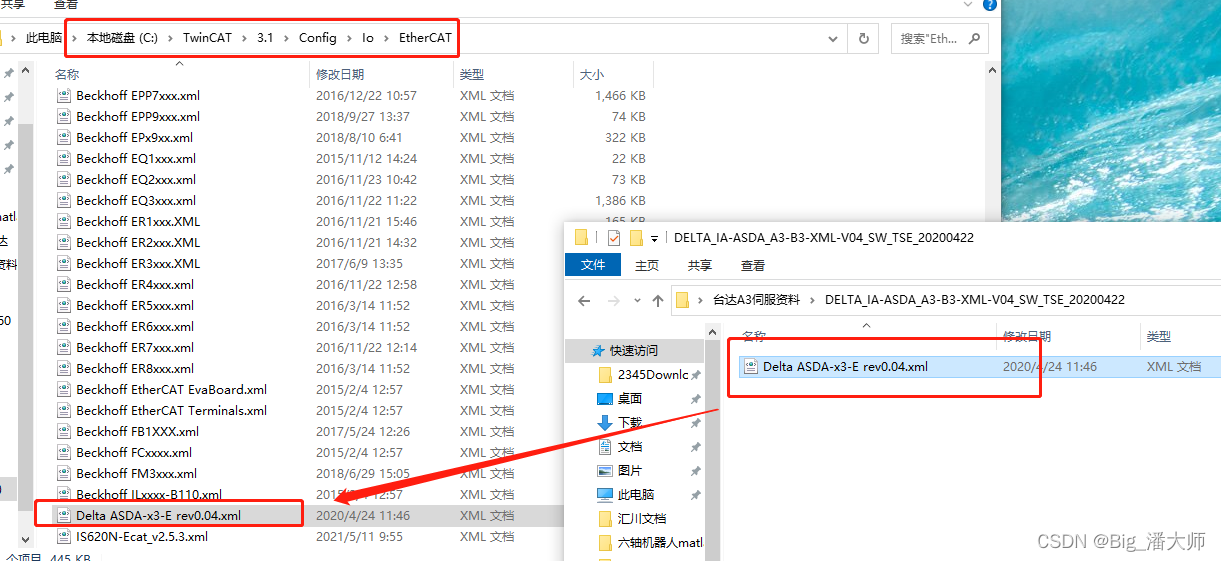
Task: Select Beckhoff ER7xxx.xml file
Action: 135,348
